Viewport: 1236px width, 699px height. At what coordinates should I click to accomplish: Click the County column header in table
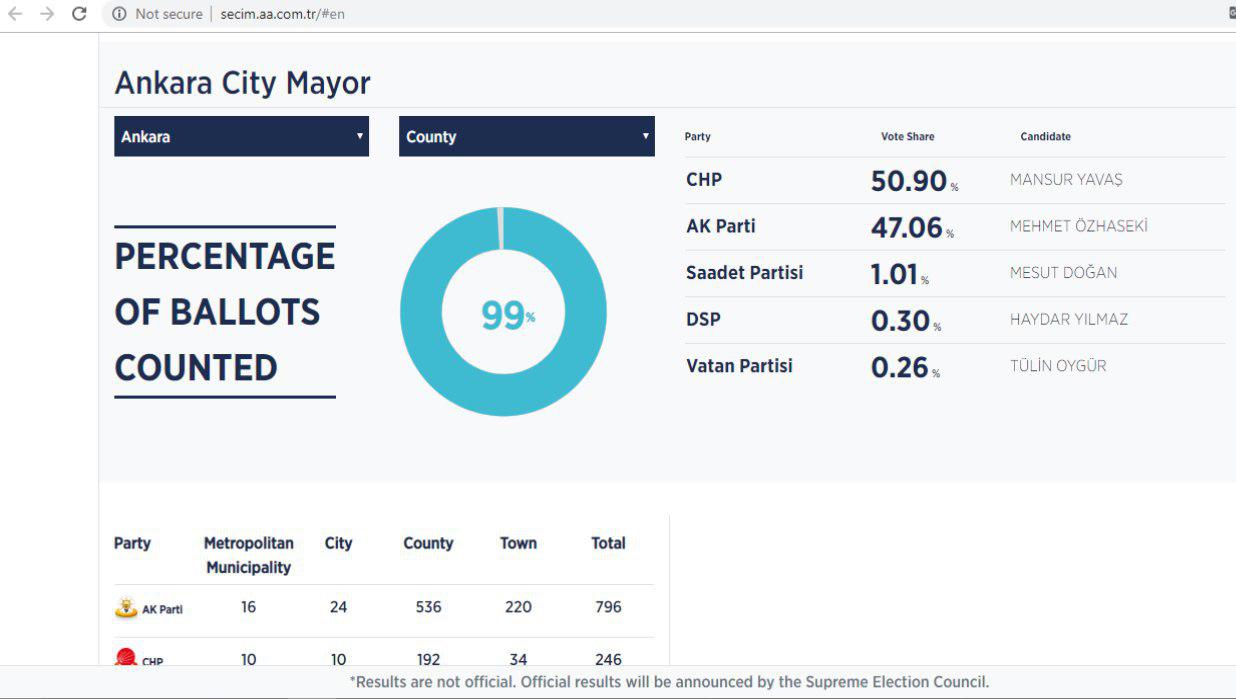point(428,543)
